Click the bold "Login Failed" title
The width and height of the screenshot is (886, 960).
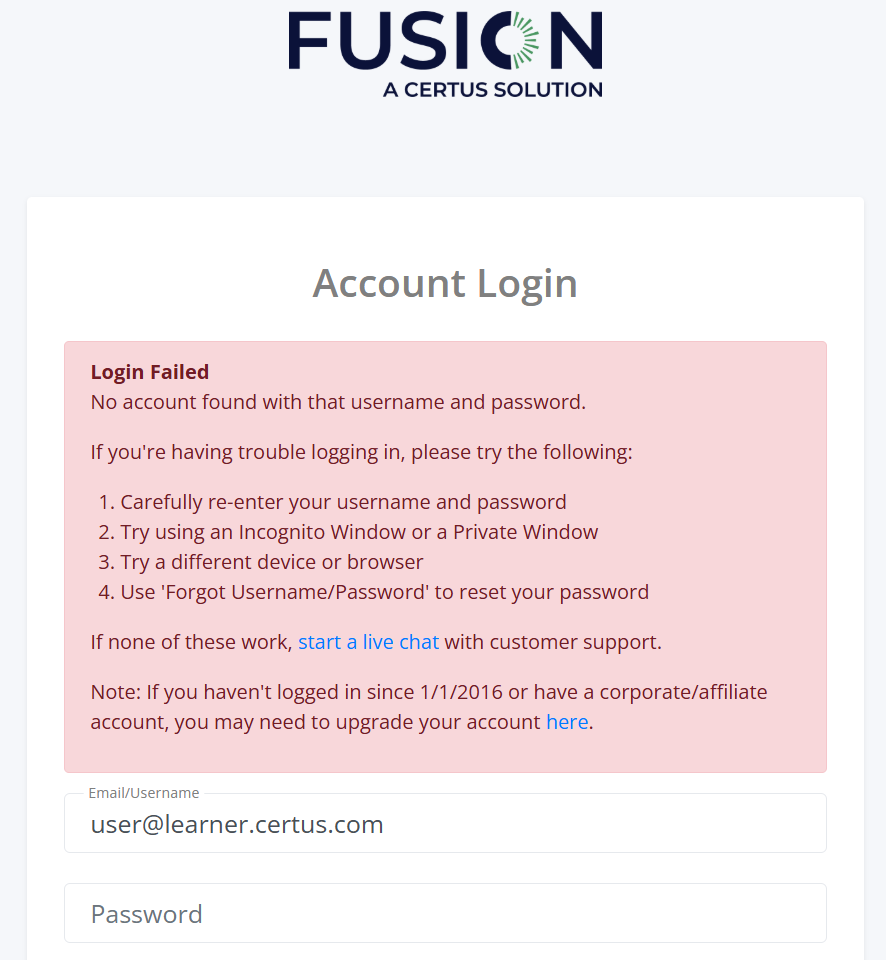[150, 372]
